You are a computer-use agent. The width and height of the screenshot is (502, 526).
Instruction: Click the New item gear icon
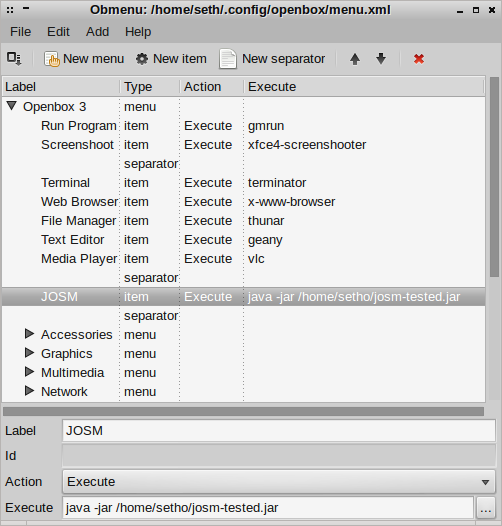(142, 59)
